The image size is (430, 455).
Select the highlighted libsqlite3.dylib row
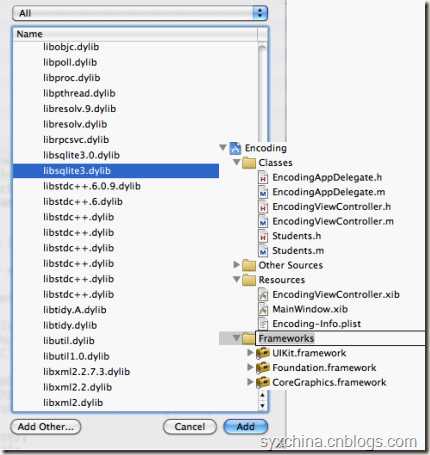[x=116, y=171]
